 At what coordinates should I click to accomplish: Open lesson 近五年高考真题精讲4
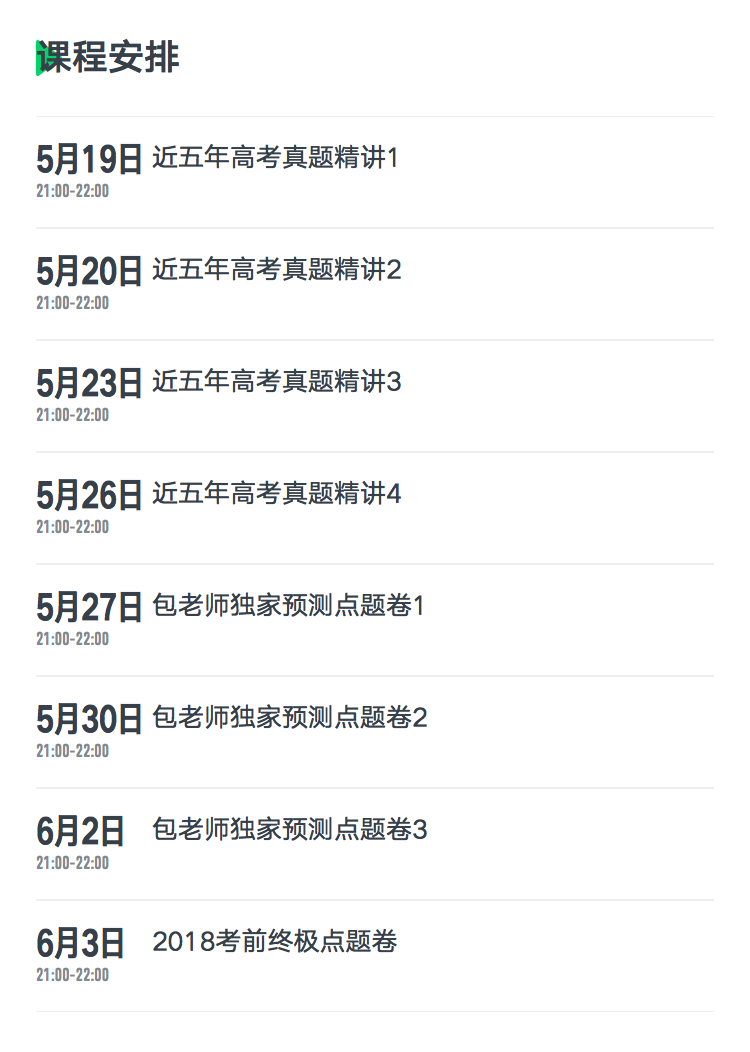point(277,494)
